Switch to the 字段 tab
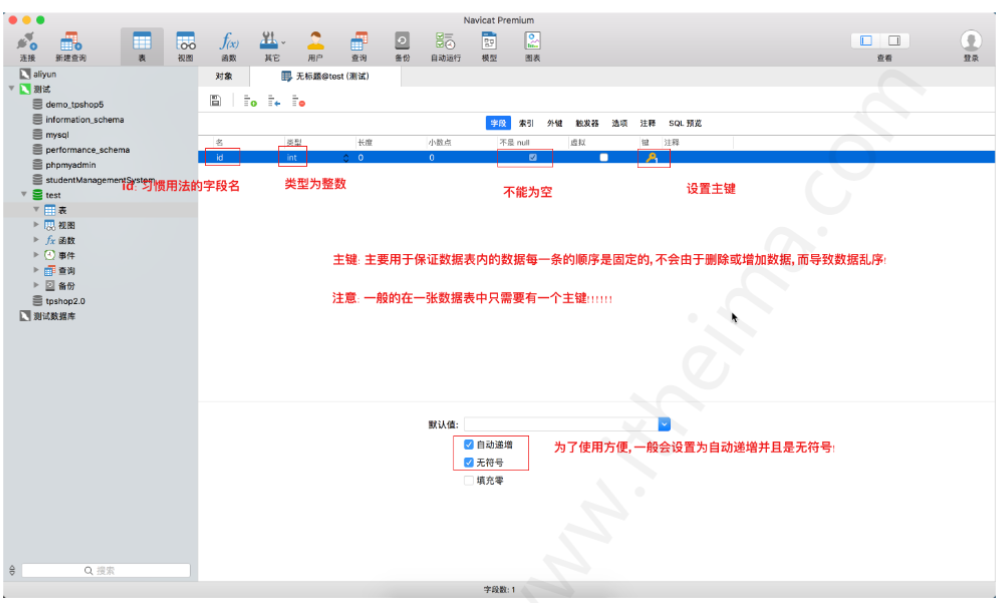 click(498, 123)
